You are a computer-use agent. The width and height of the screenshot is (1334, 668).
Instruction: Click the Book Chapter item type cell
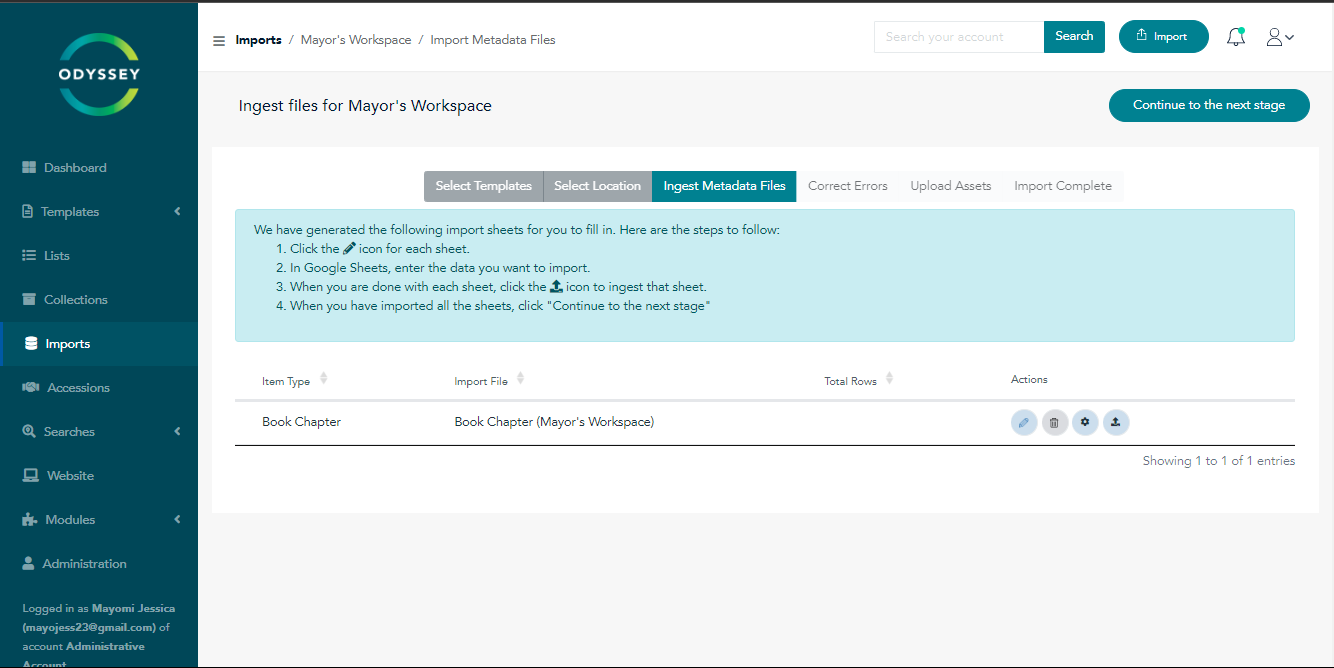302,422
